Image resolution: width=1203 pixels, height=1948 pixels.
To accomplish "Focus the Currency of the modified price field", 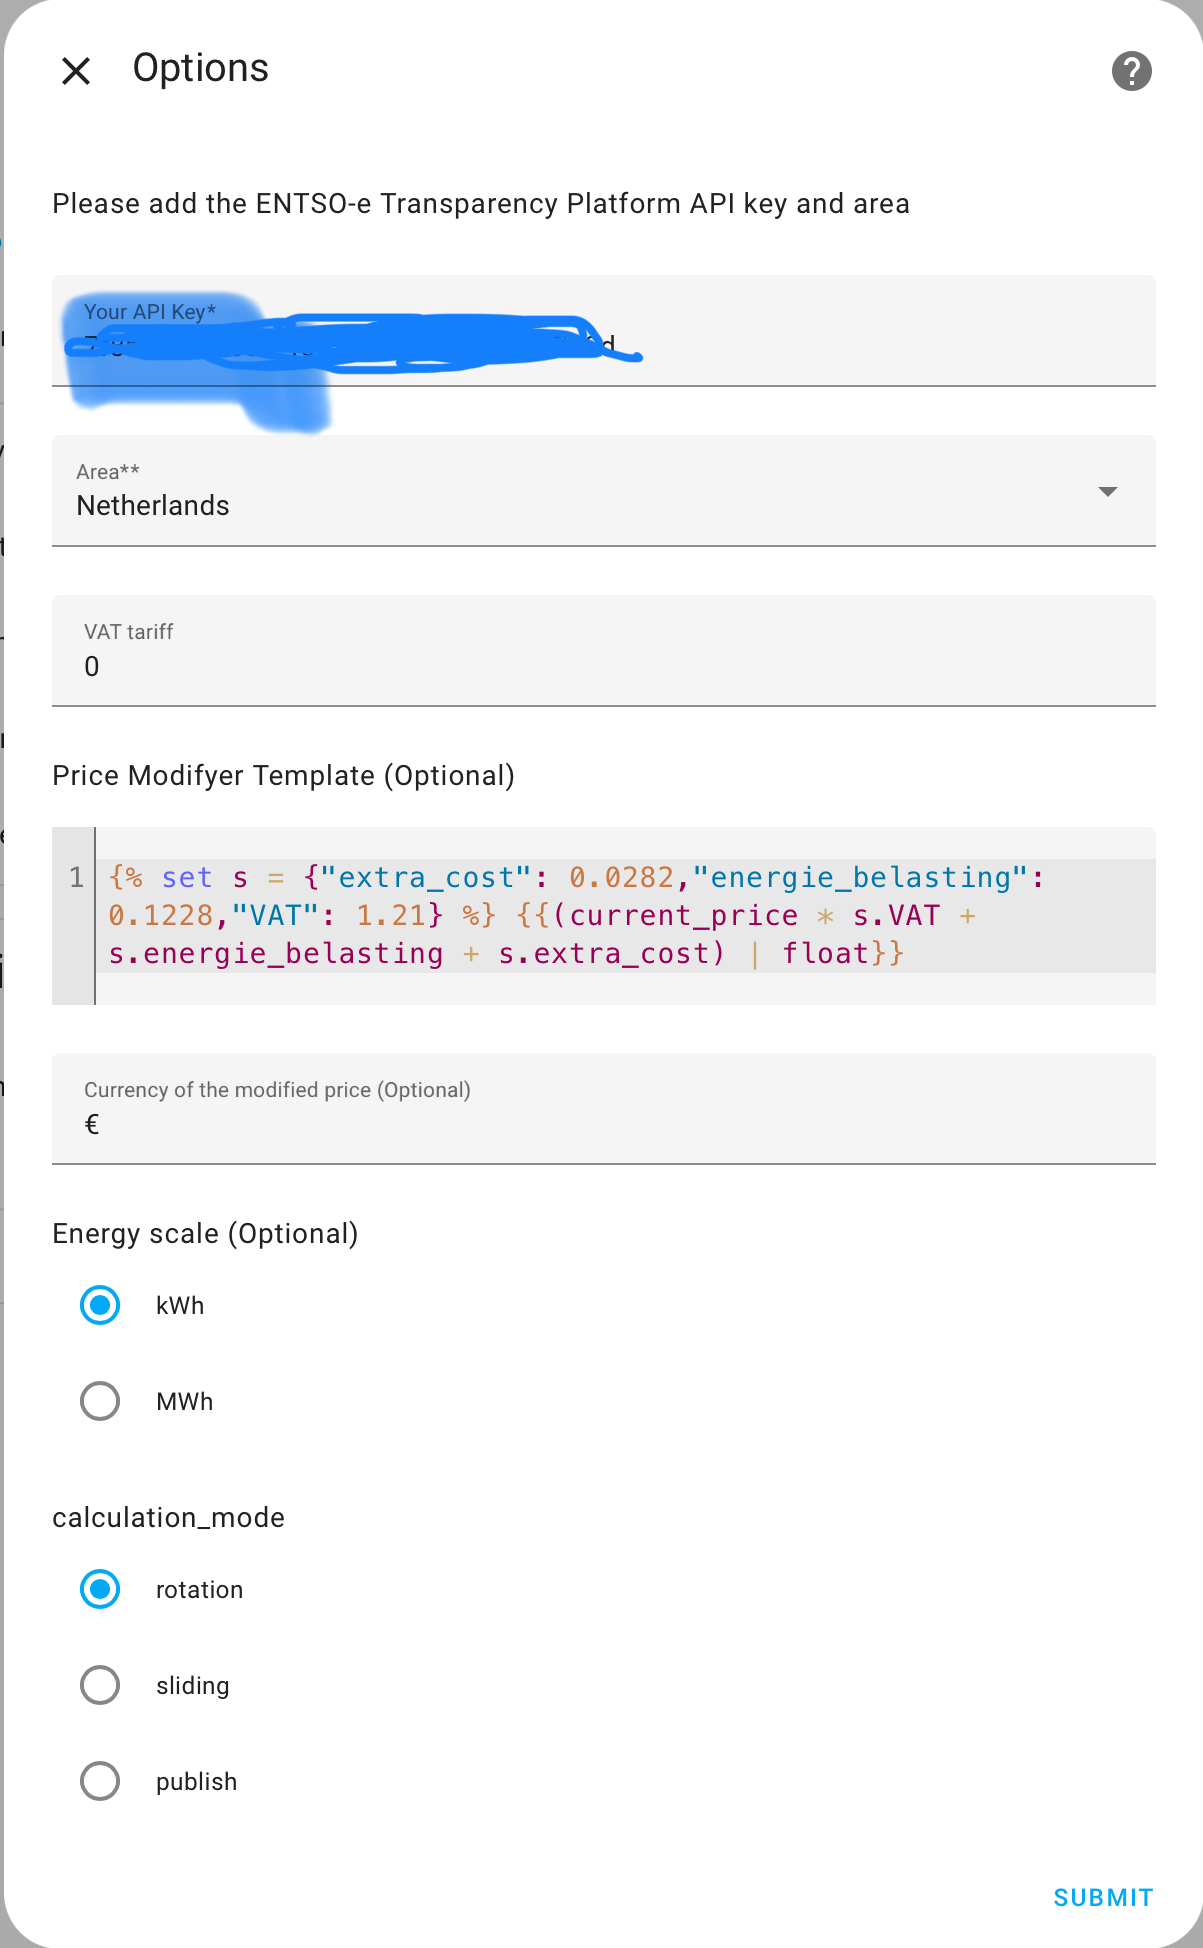I will coord(604,1109).
